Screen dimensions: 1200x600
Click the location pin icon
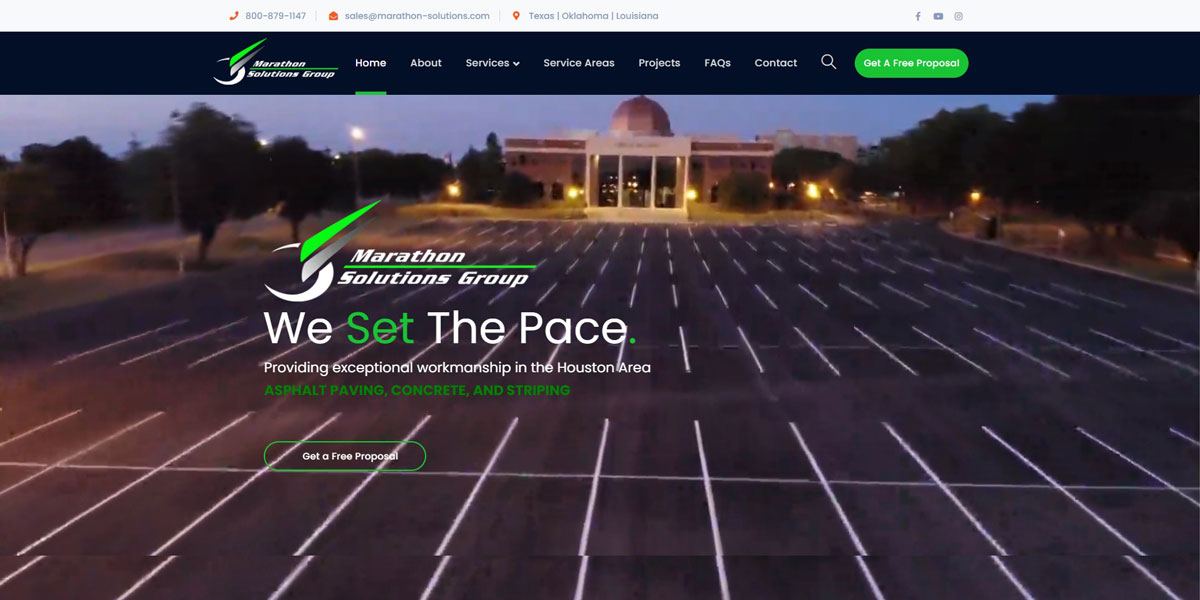coord(516,16)
